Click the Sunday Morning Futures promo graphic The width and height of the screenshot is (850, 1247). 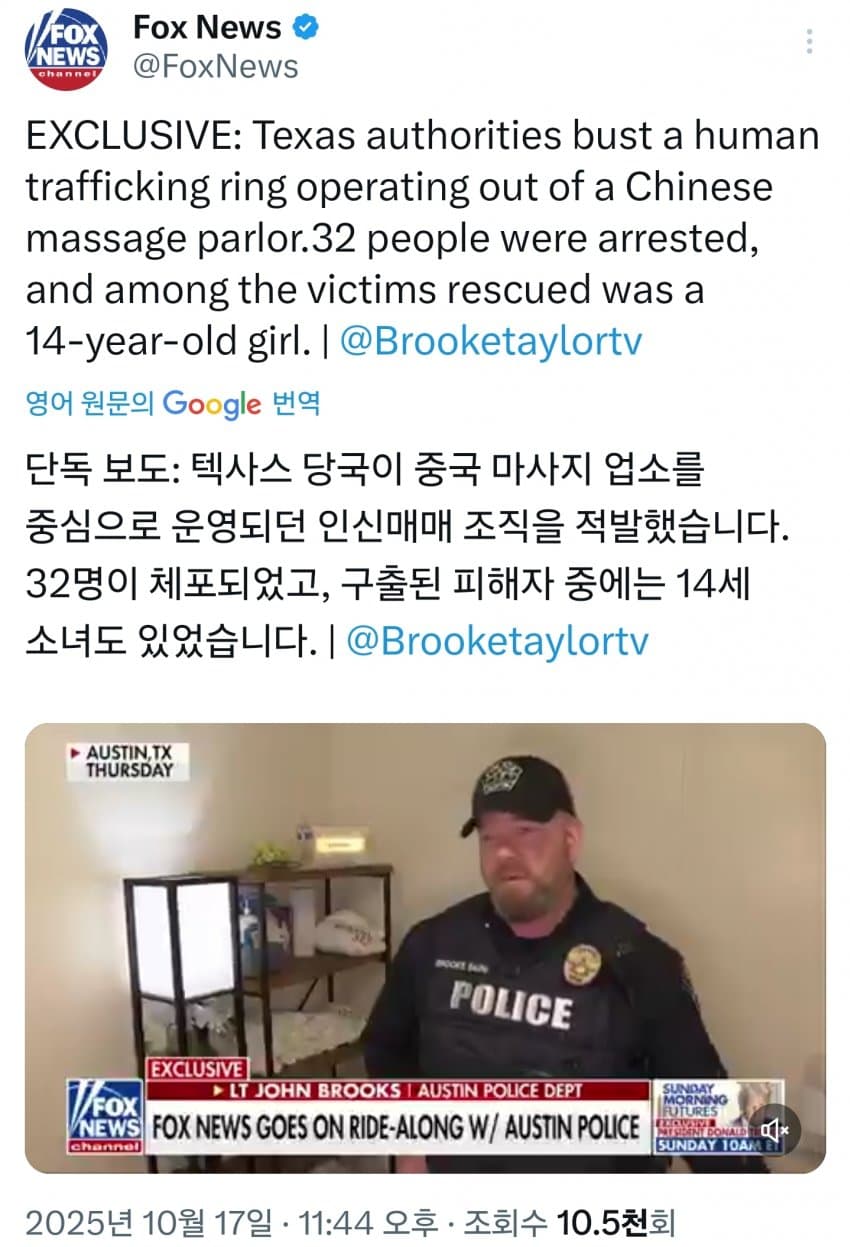(x=719, y=1116)
